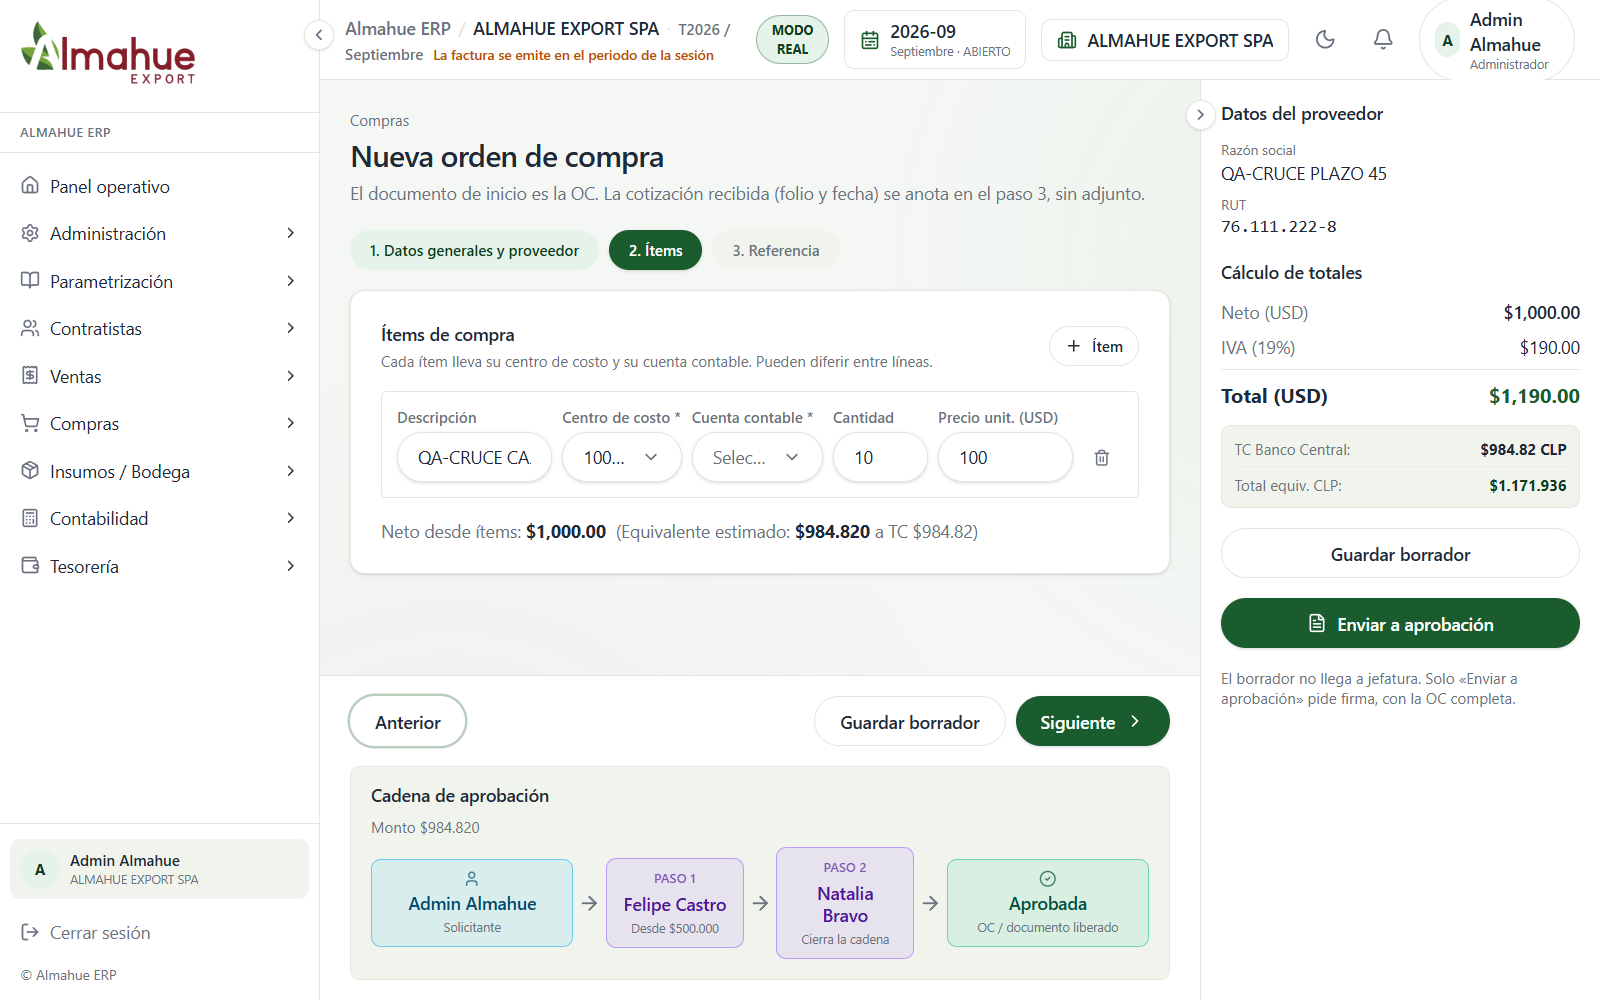Open the 2026-09 period selector
1600x1000 pixels.
pyautogui.click(x=935, y=40)
